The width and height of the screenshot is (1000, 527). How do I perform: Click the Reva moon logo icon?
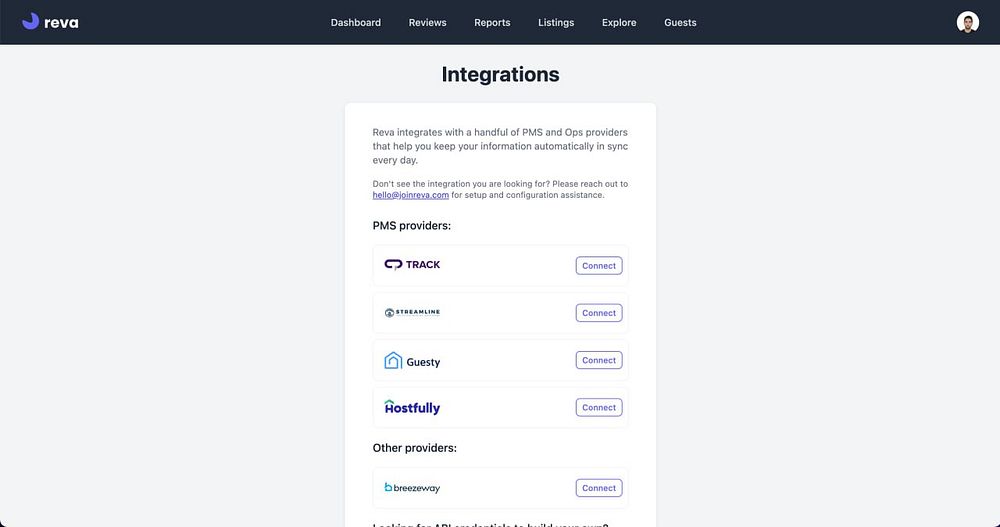coord(30,21)
